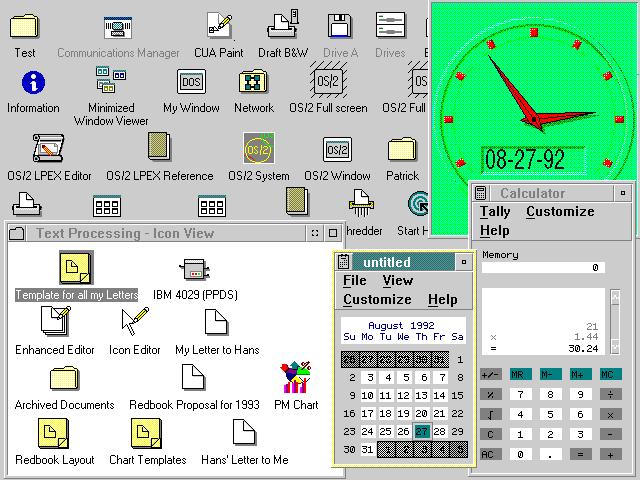Launch the OS/2 Window icon

[337, 149]
